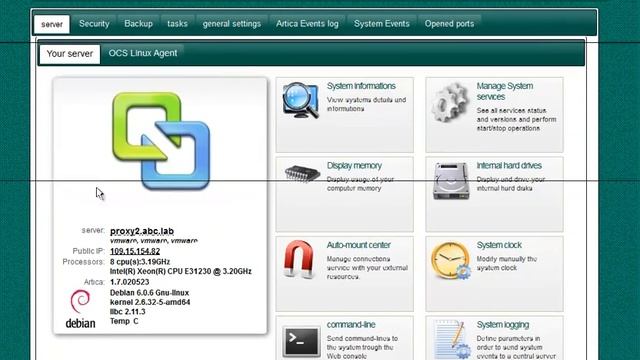
Task: Click the Manage System services gears icon
Action: (450, 102)
